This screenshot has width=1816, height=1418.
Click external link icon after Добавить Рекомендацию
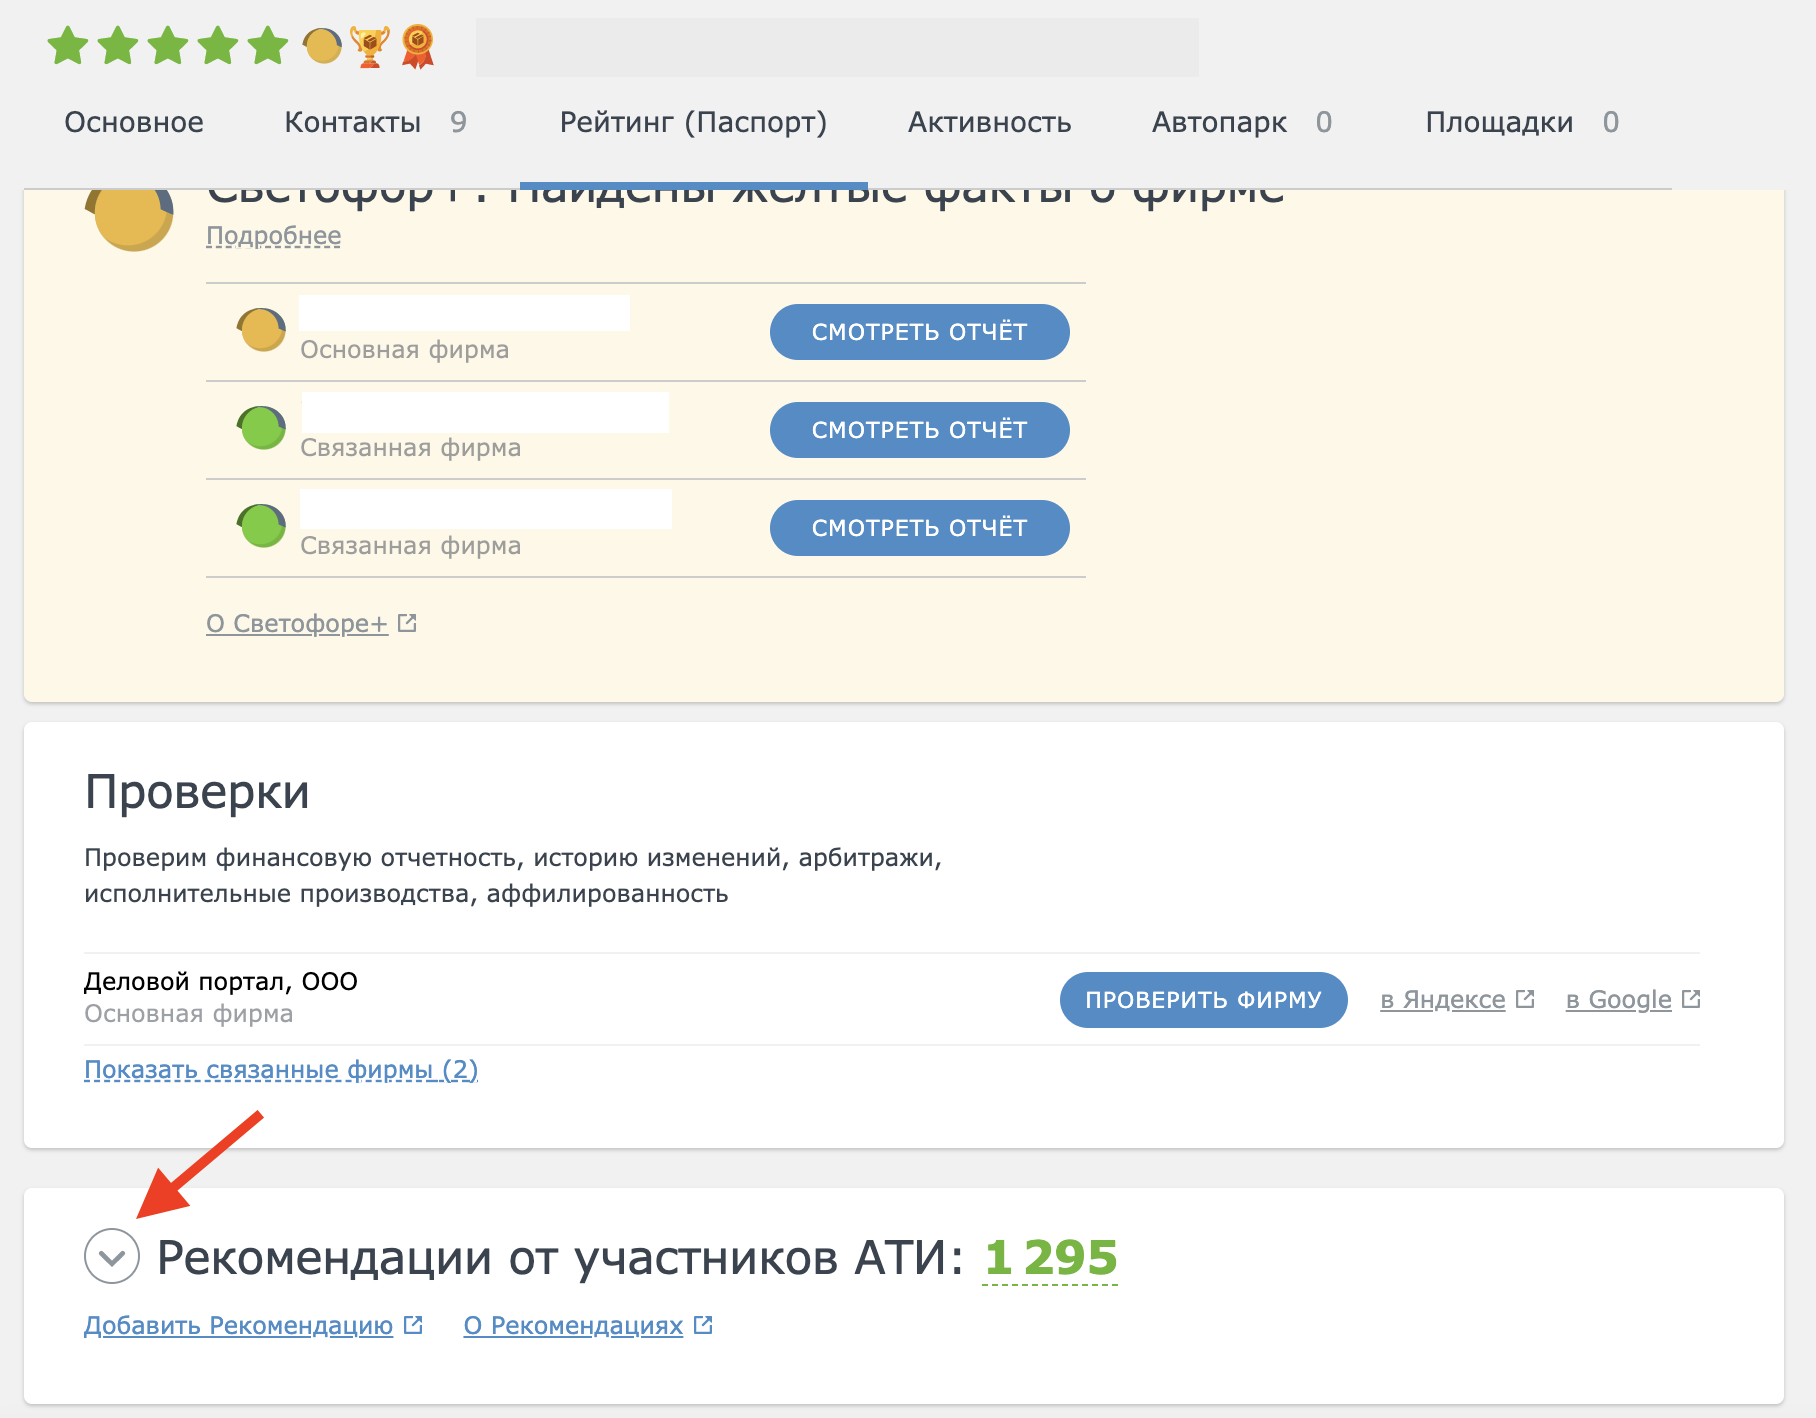[413, 1325]
